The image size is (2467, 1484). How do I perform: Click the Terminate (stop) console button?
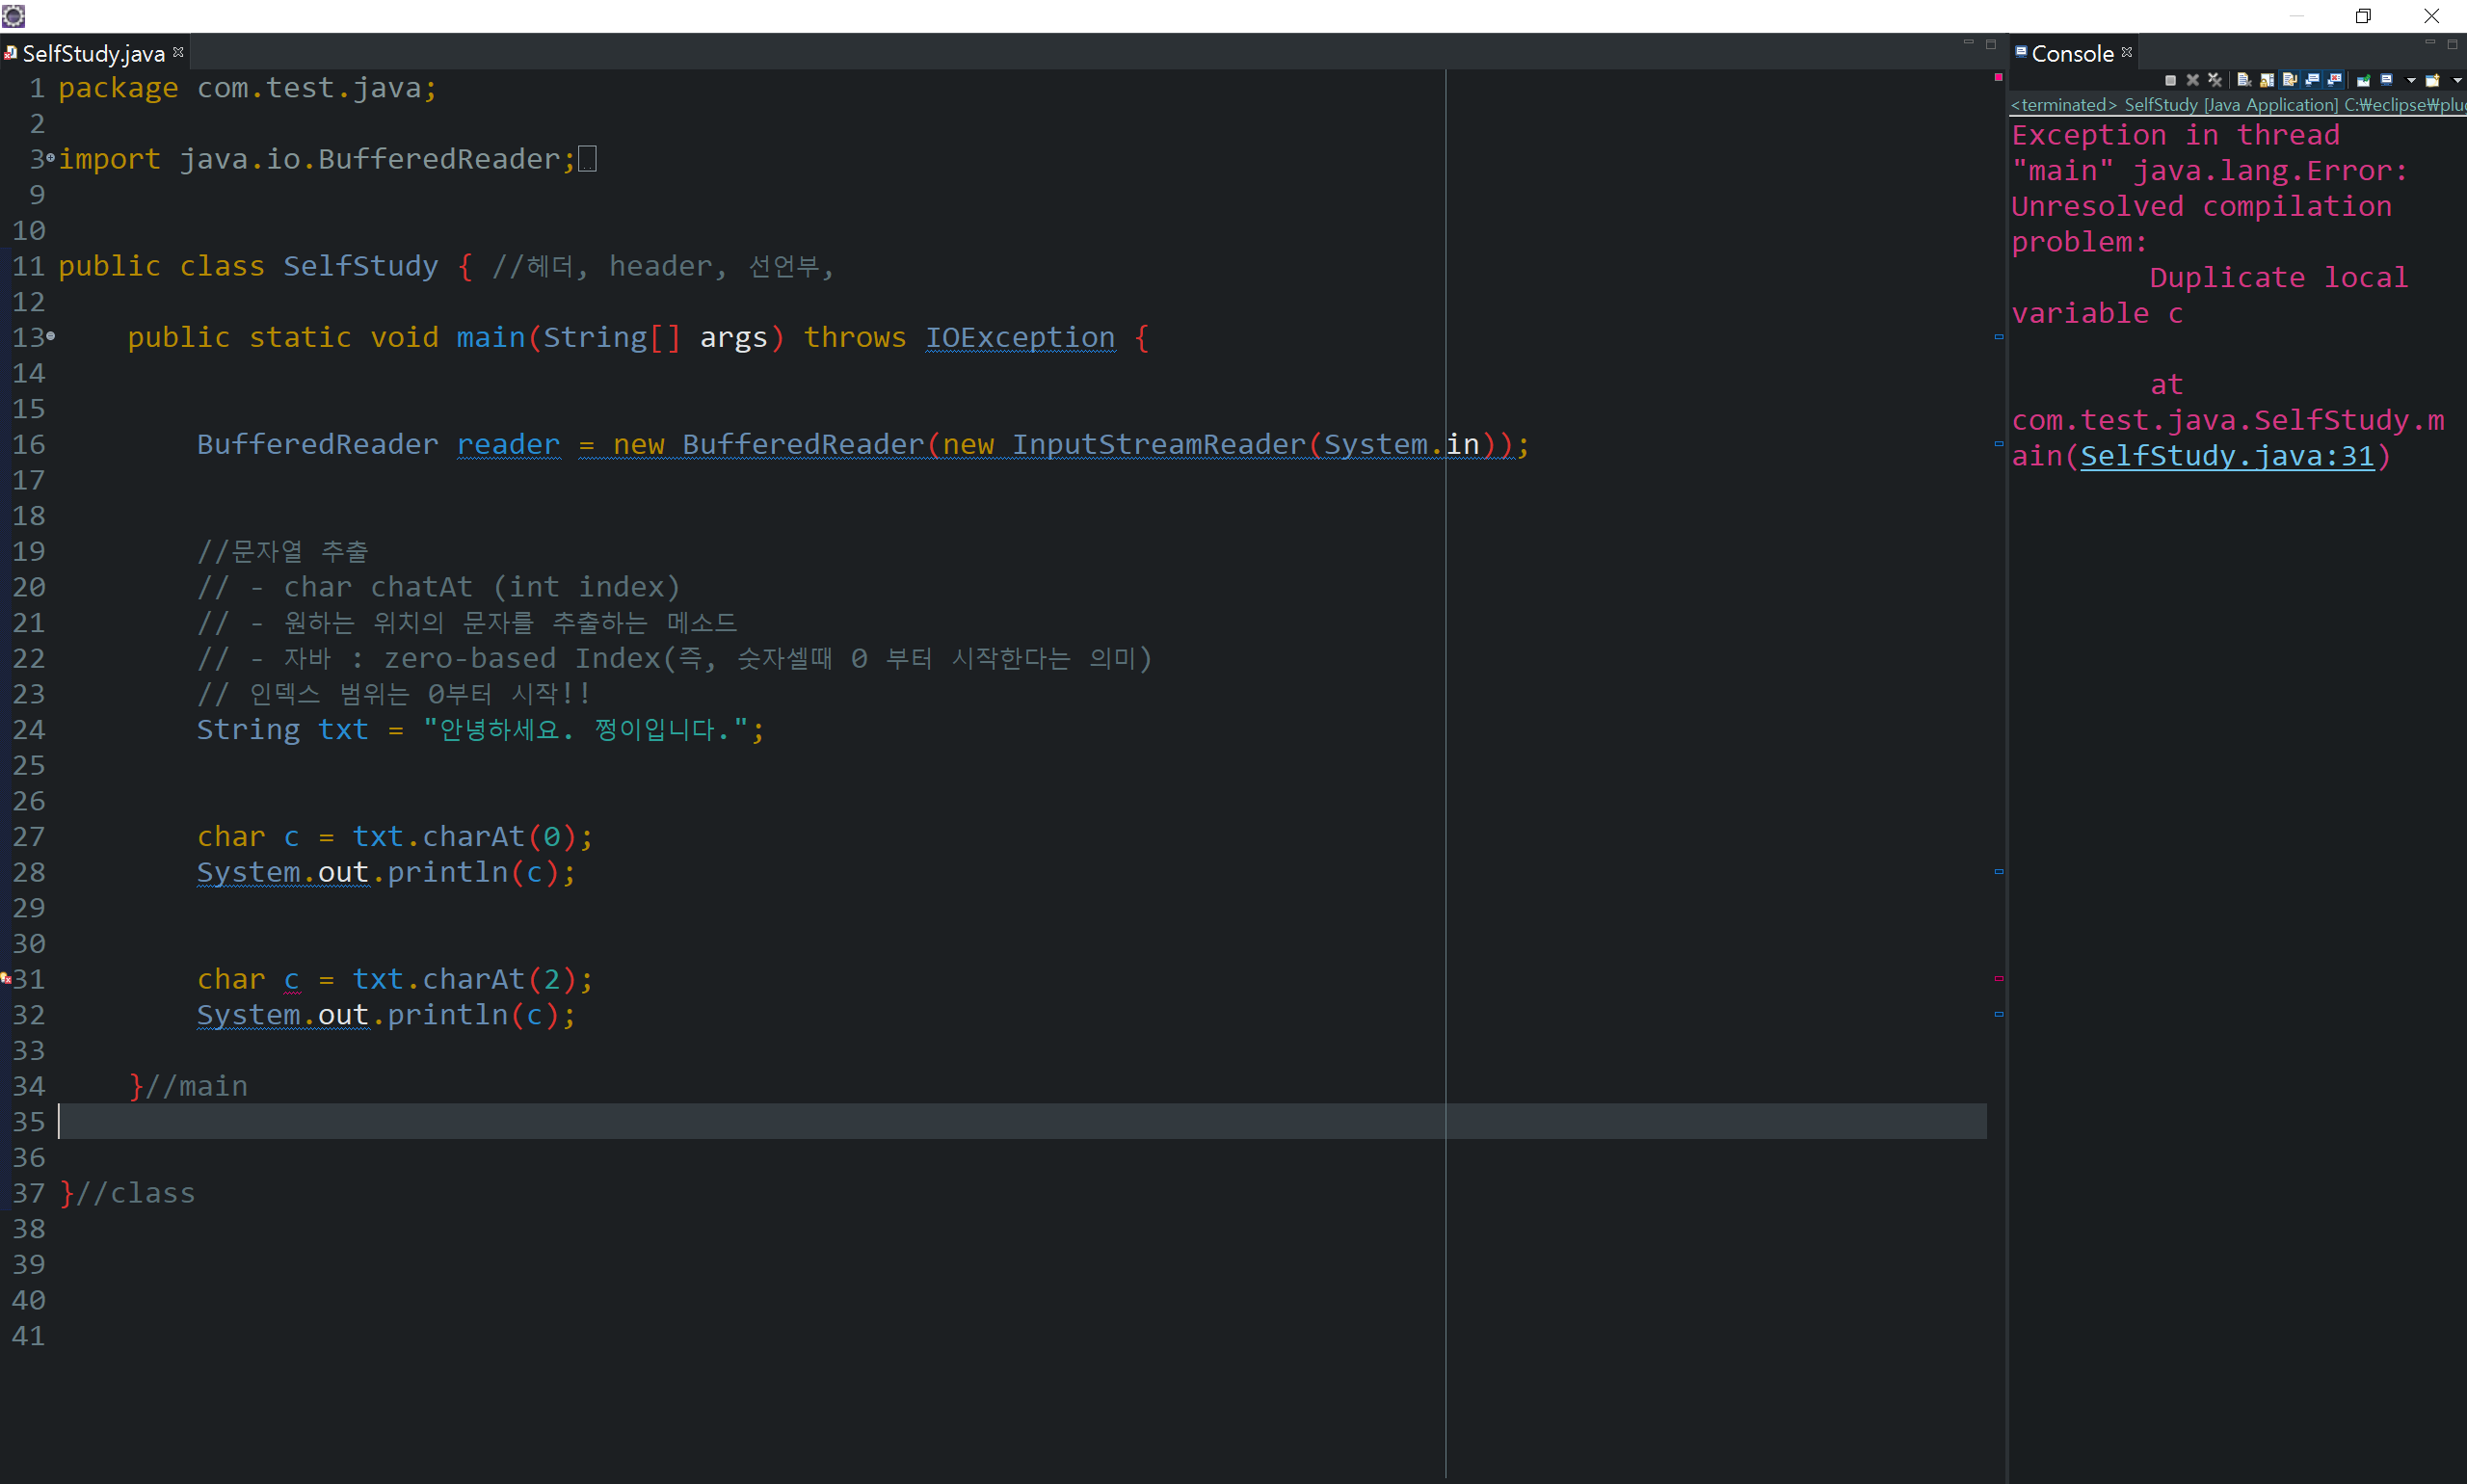[2171, 81]
